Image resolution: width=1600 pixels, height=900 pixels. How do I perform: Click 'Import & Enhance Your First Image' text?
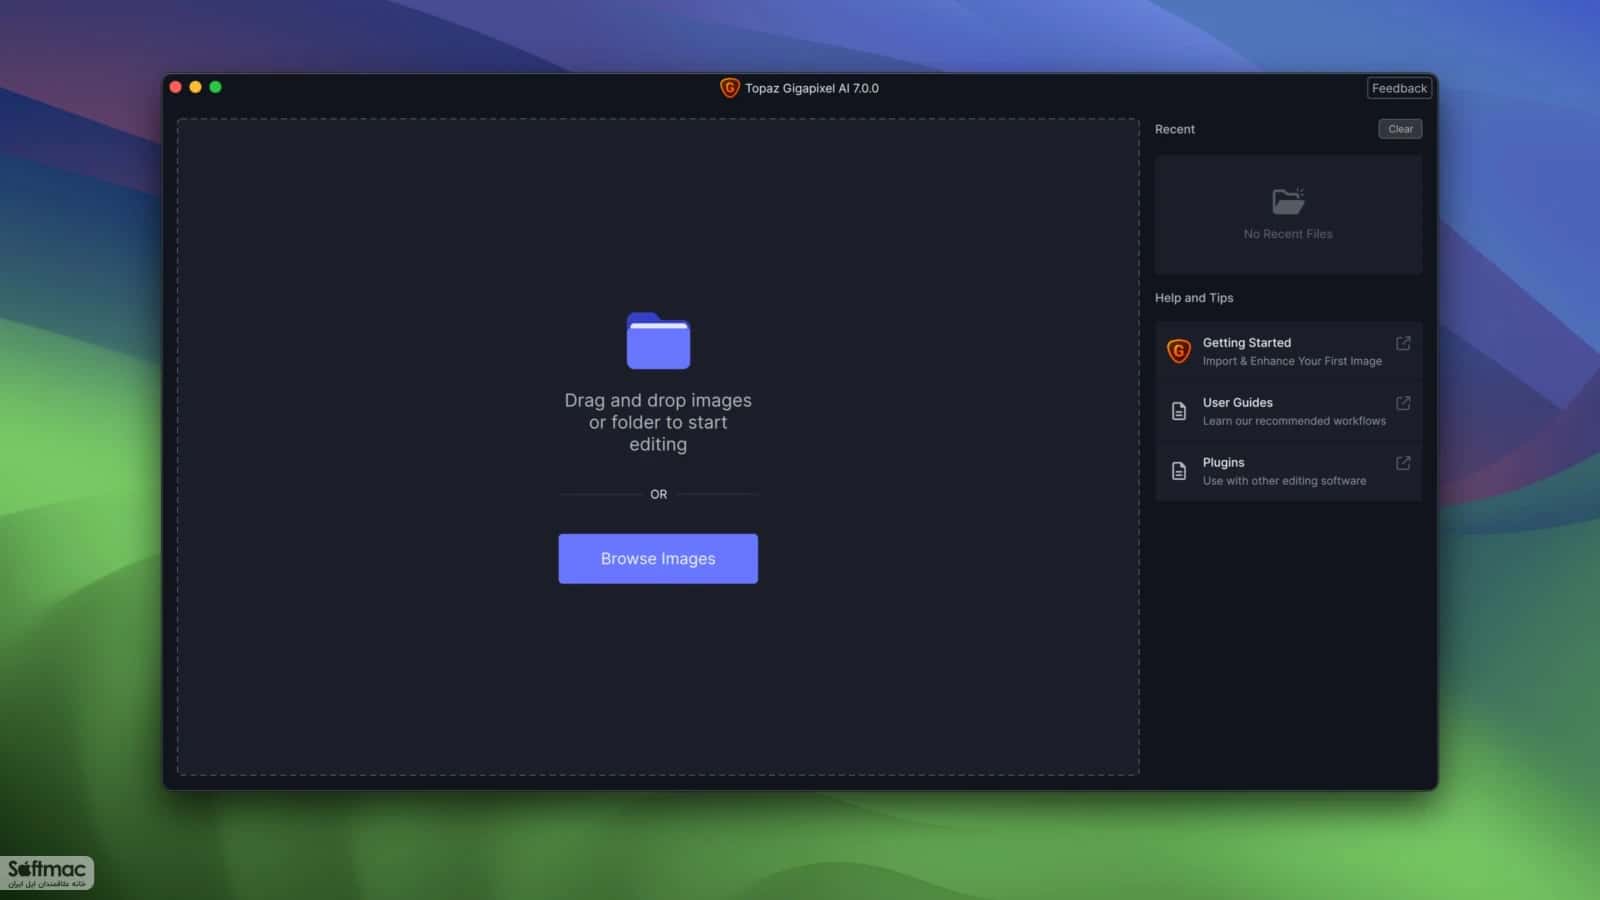coord(1292,361)
